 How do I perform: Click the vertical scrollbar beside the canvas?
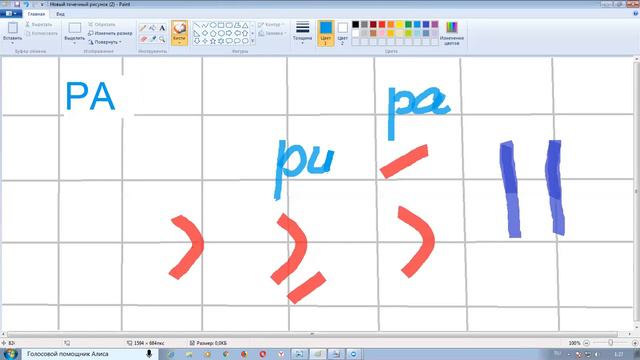tap(636, 191)
